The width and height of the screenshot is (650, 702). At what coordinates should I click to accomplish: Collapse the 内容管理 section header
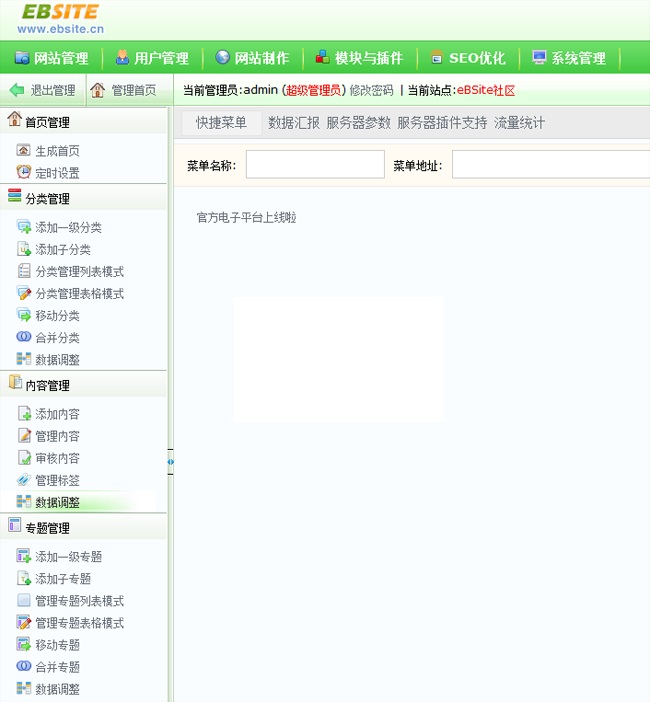[83, 384]
